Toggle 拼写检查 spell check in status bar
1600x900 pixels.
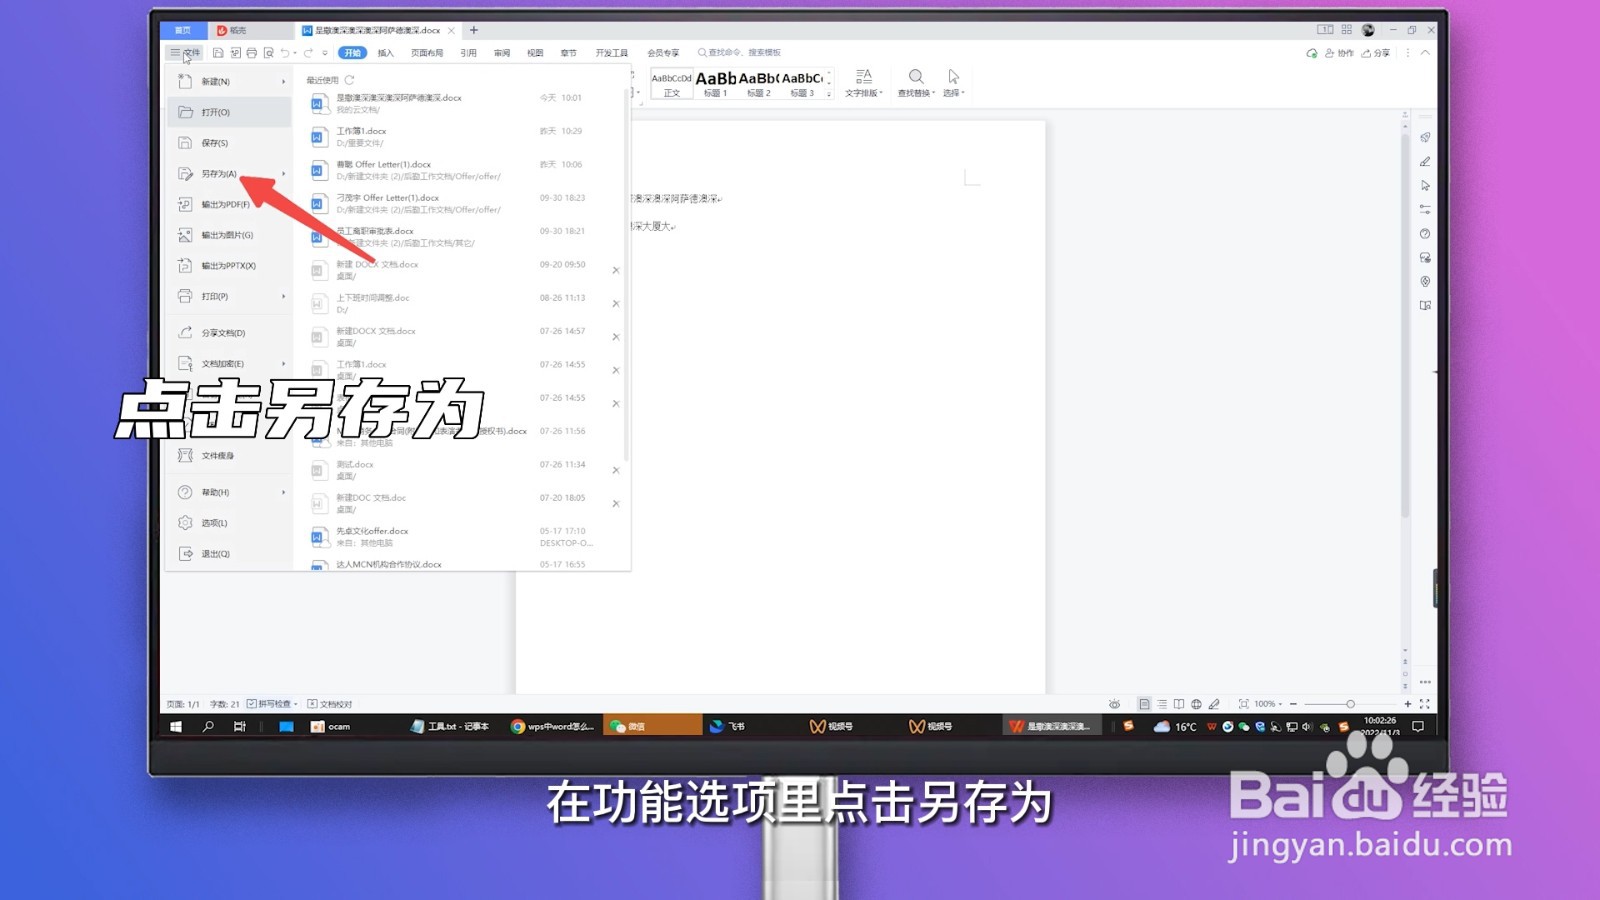point(270,703)
